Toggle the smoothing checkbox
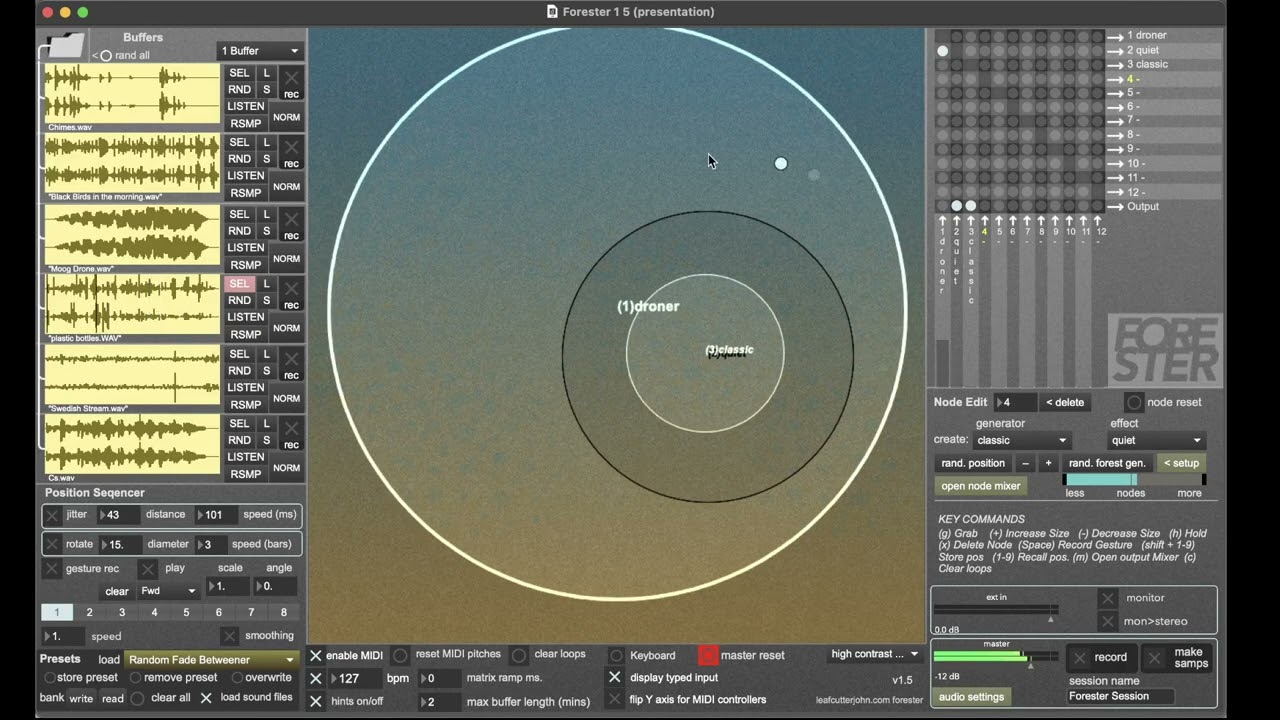 tap(230, 636)
